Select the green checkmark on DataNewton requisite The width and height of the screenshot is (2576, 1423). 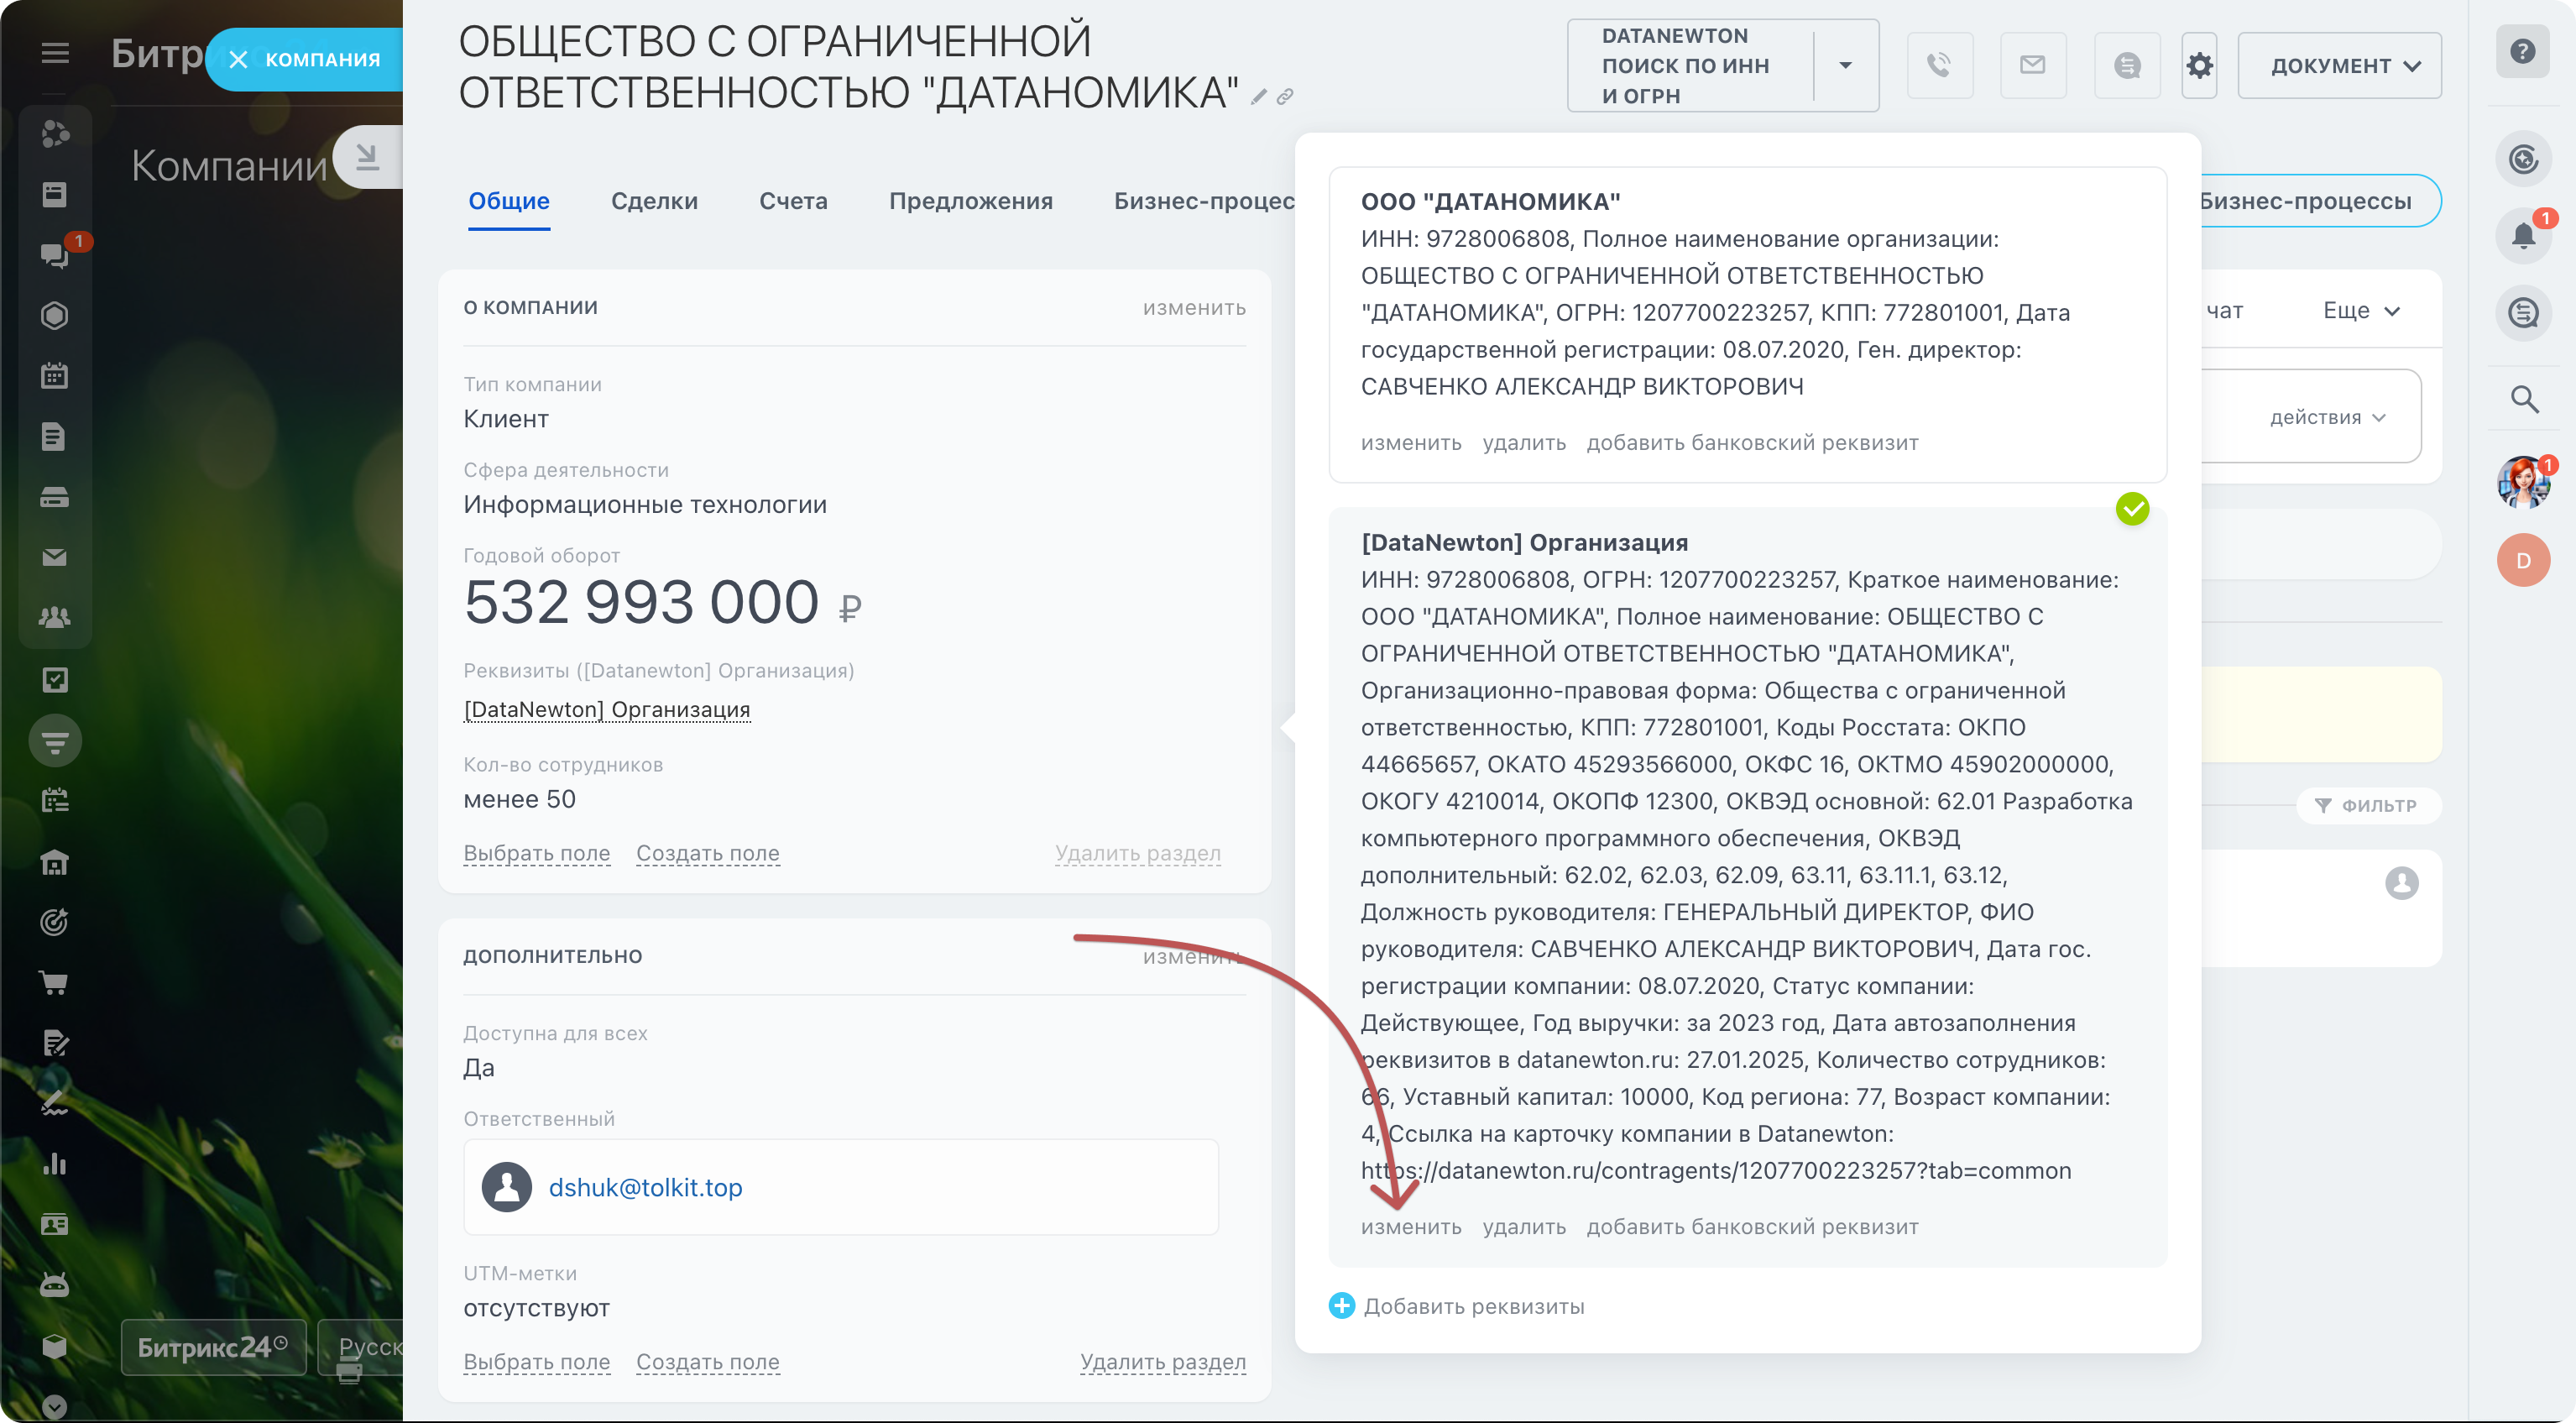pyautogui.click(x=2132, y=508)
